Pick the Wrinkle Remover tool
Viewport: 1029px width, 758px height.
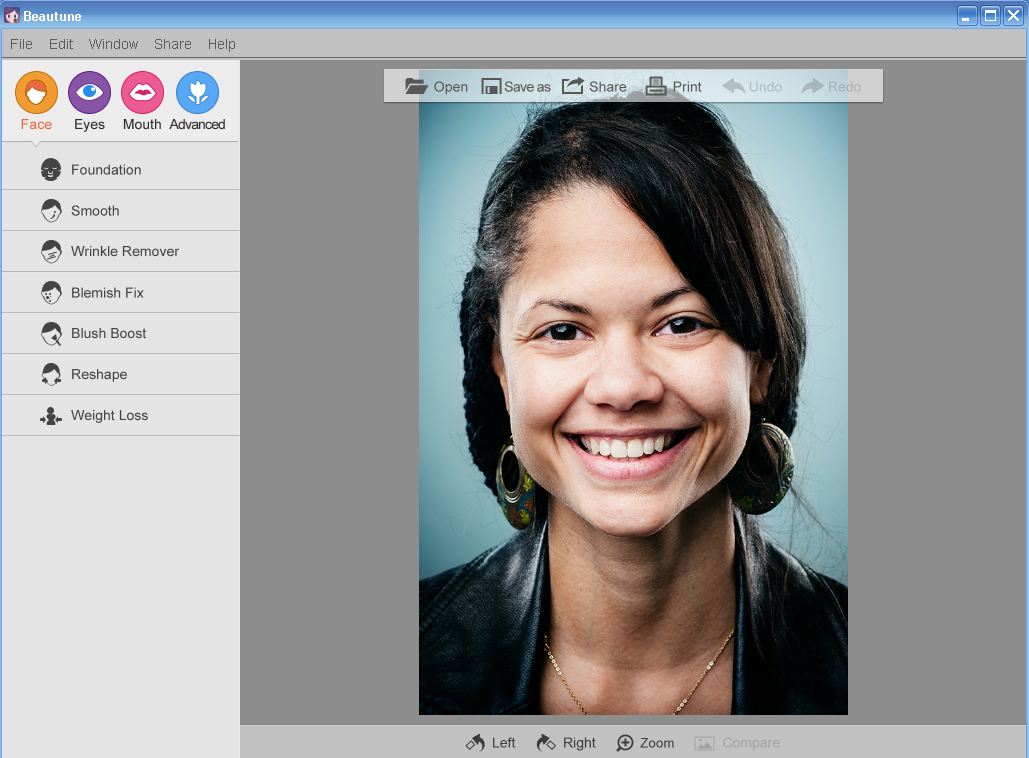click(x=124, y=251)
